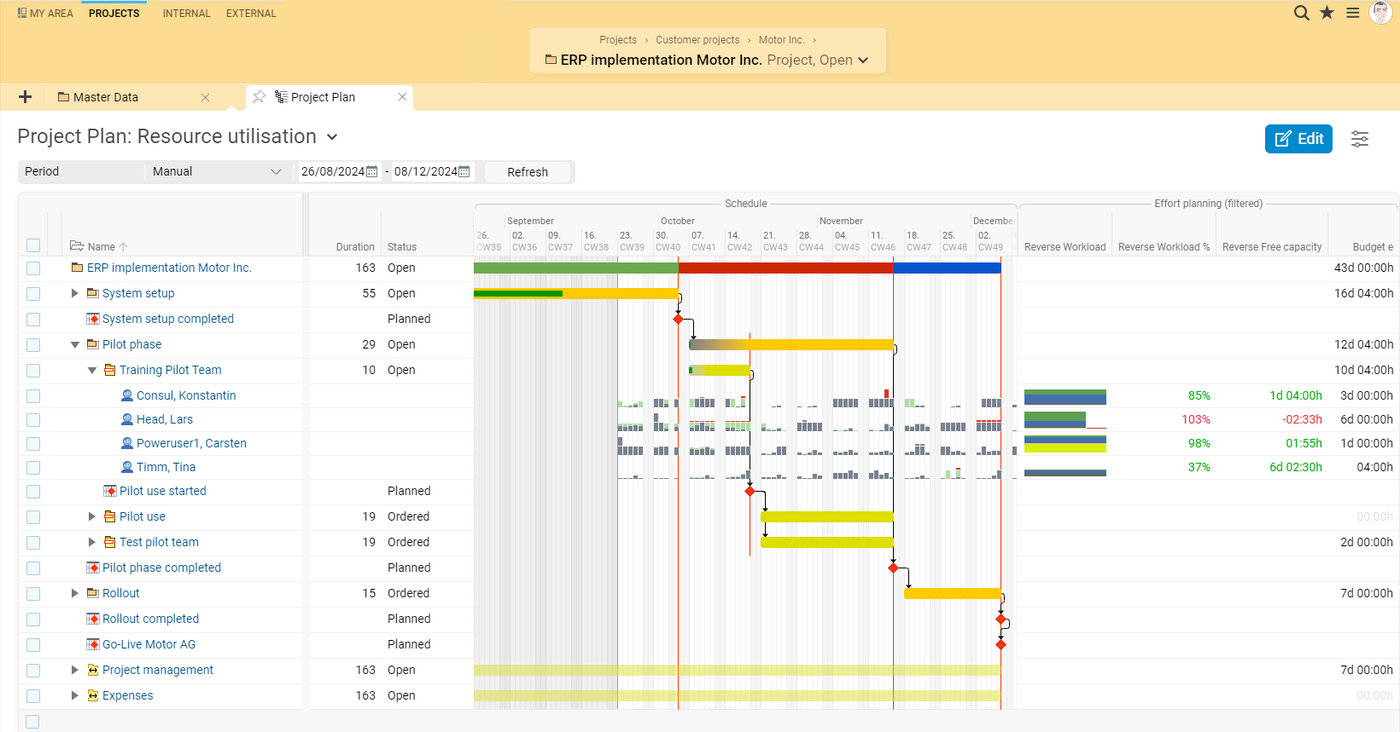Check the Expenses row checkbox
The width and height of the screenshot is (1400, 732).
(x=34, y=696)
